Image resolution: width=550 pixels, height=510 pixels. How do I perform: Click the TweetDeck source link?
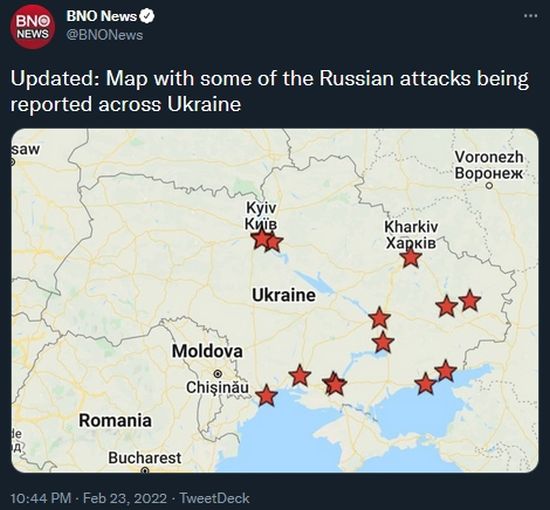tap(214, 498)
